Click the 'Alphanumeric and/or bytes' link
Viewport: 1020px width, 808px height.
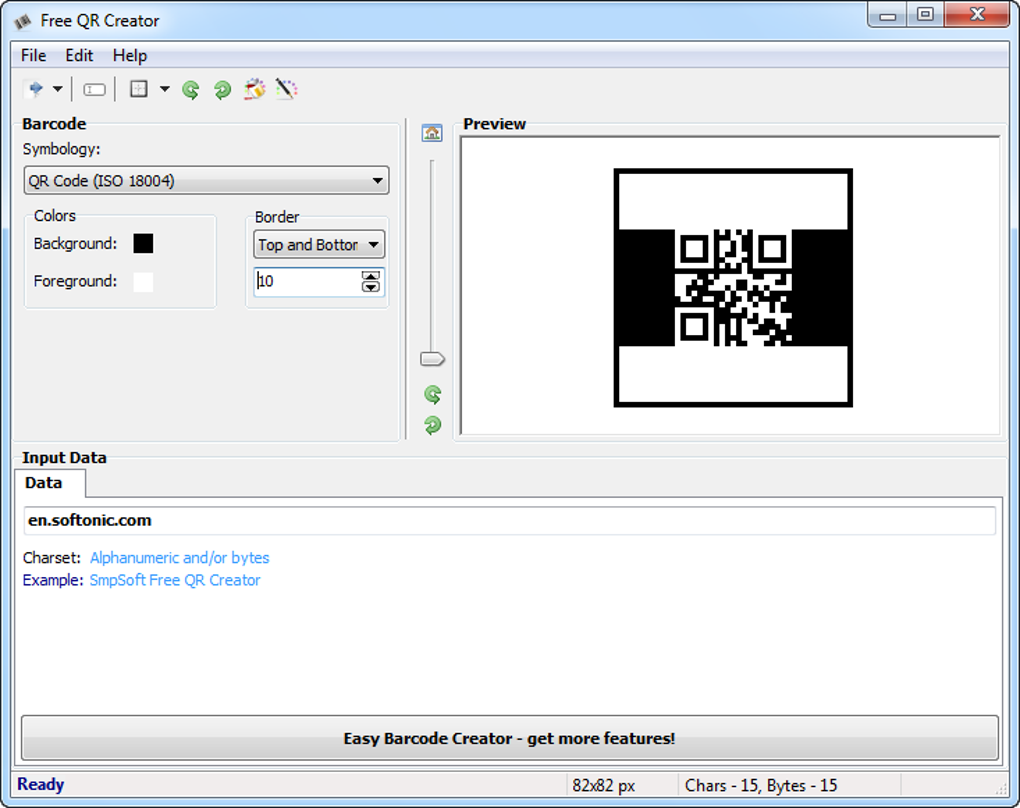180,558
